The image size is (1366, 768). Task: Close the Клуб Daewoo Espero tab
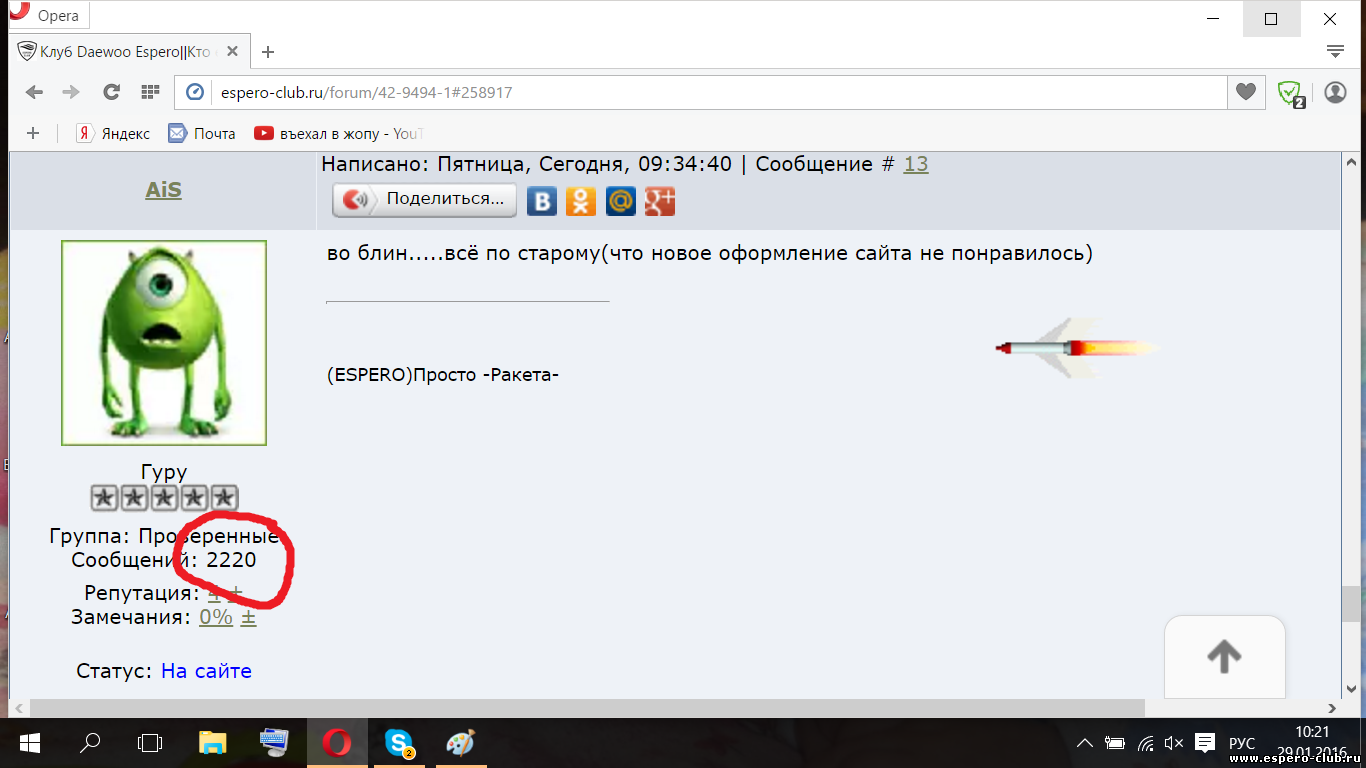click(x=231, y=52)
